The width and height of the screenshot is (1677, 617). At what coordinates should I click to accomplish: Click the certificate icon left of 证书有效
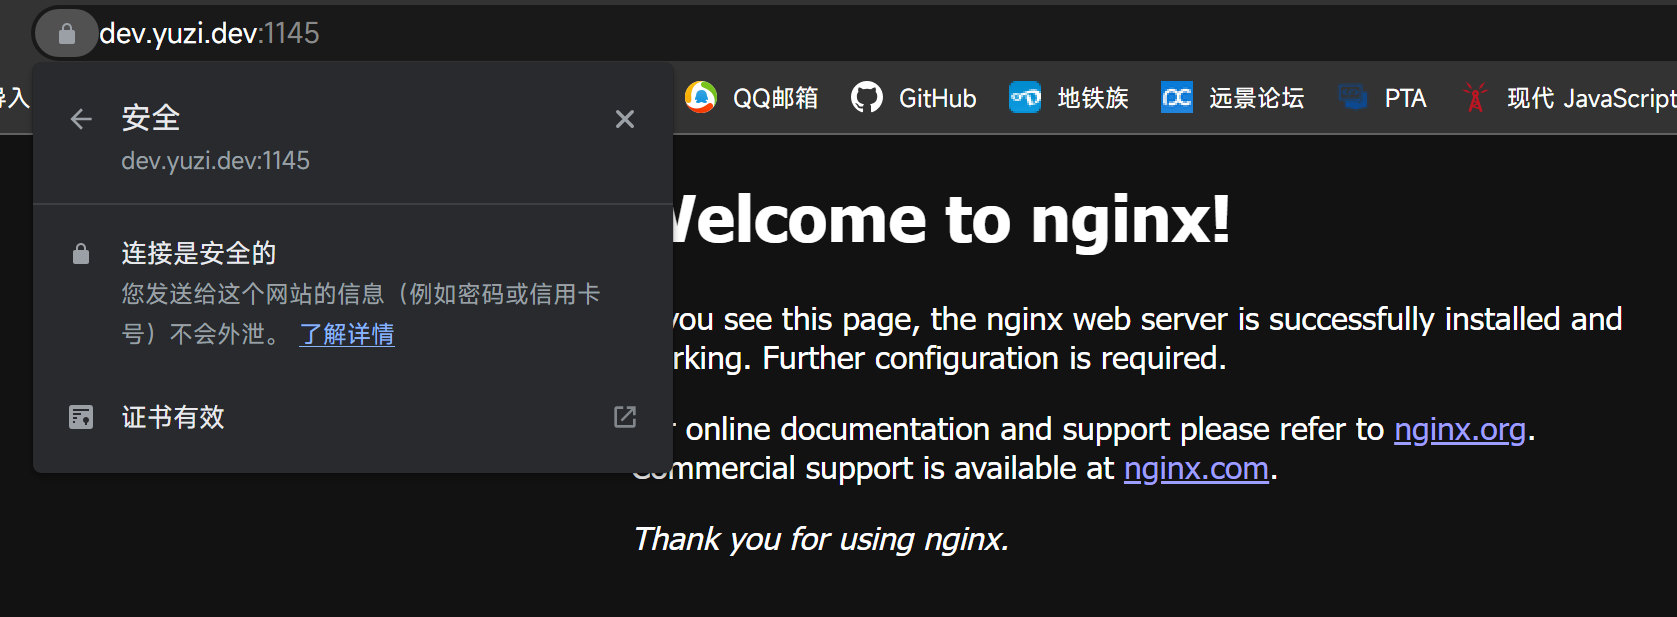coord(81,417)
